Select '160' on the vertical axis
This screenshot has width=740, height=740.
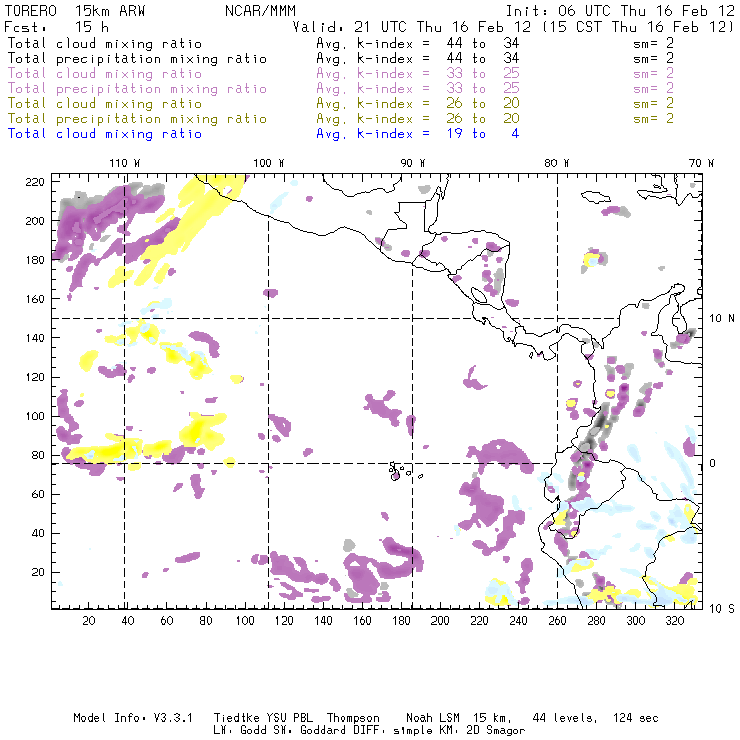(35, 299)
